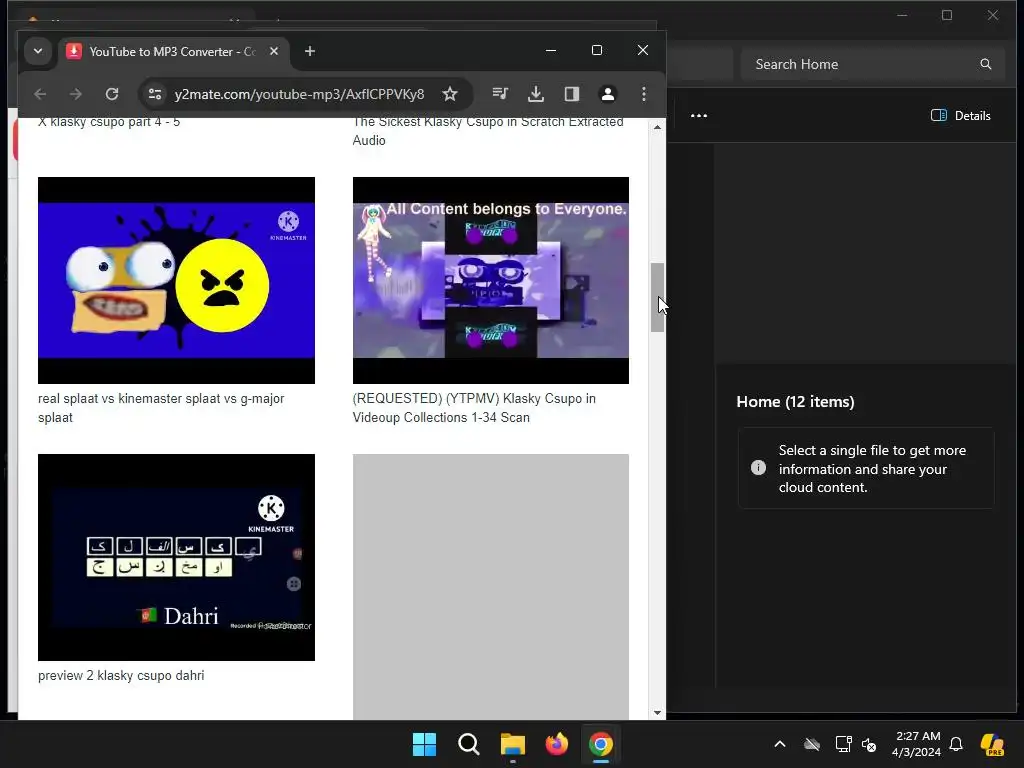
Task: Open real splaat vs kinemaster splaat thumbnail
Action: (176, 280)
